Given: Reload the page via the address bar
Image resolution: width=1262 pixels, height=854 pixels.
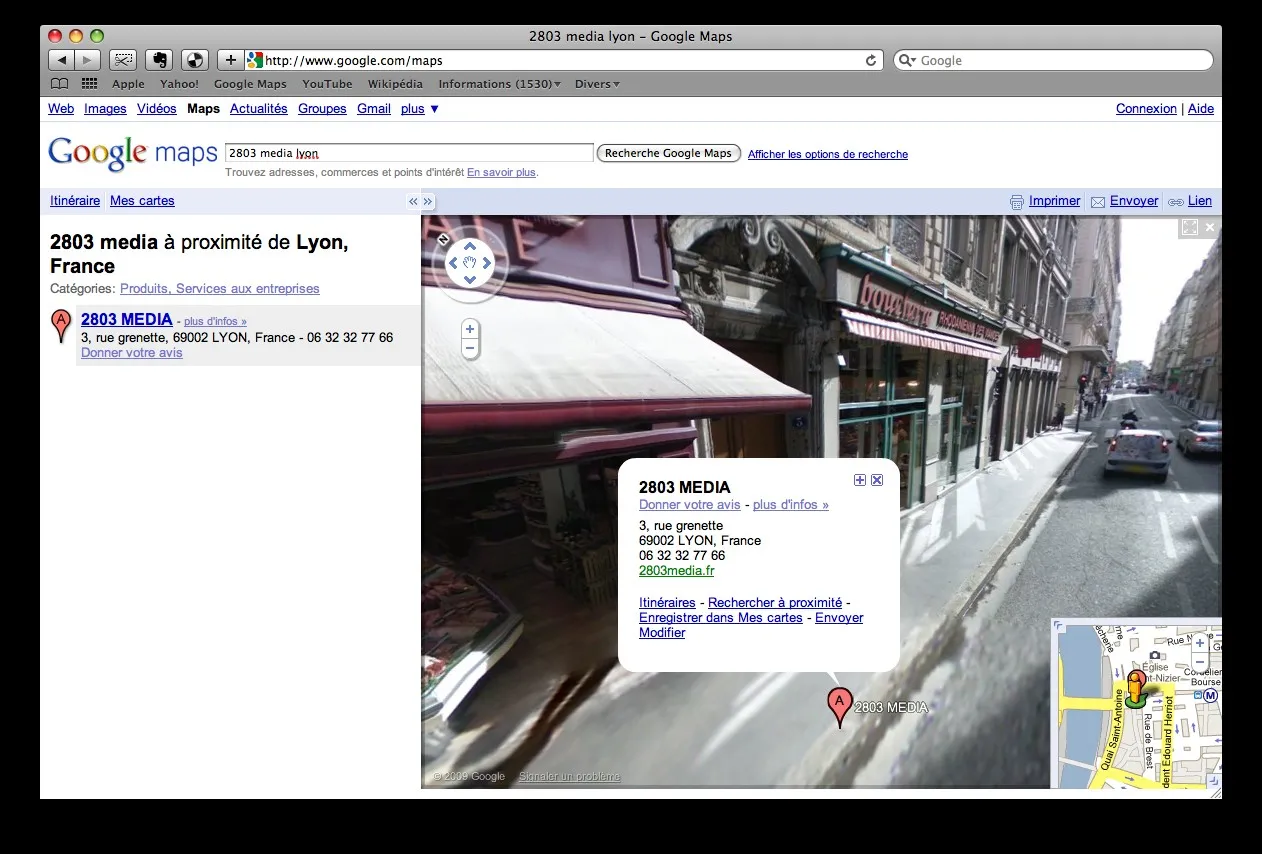Looking at the screenshot, I should (x=871, y=60).
